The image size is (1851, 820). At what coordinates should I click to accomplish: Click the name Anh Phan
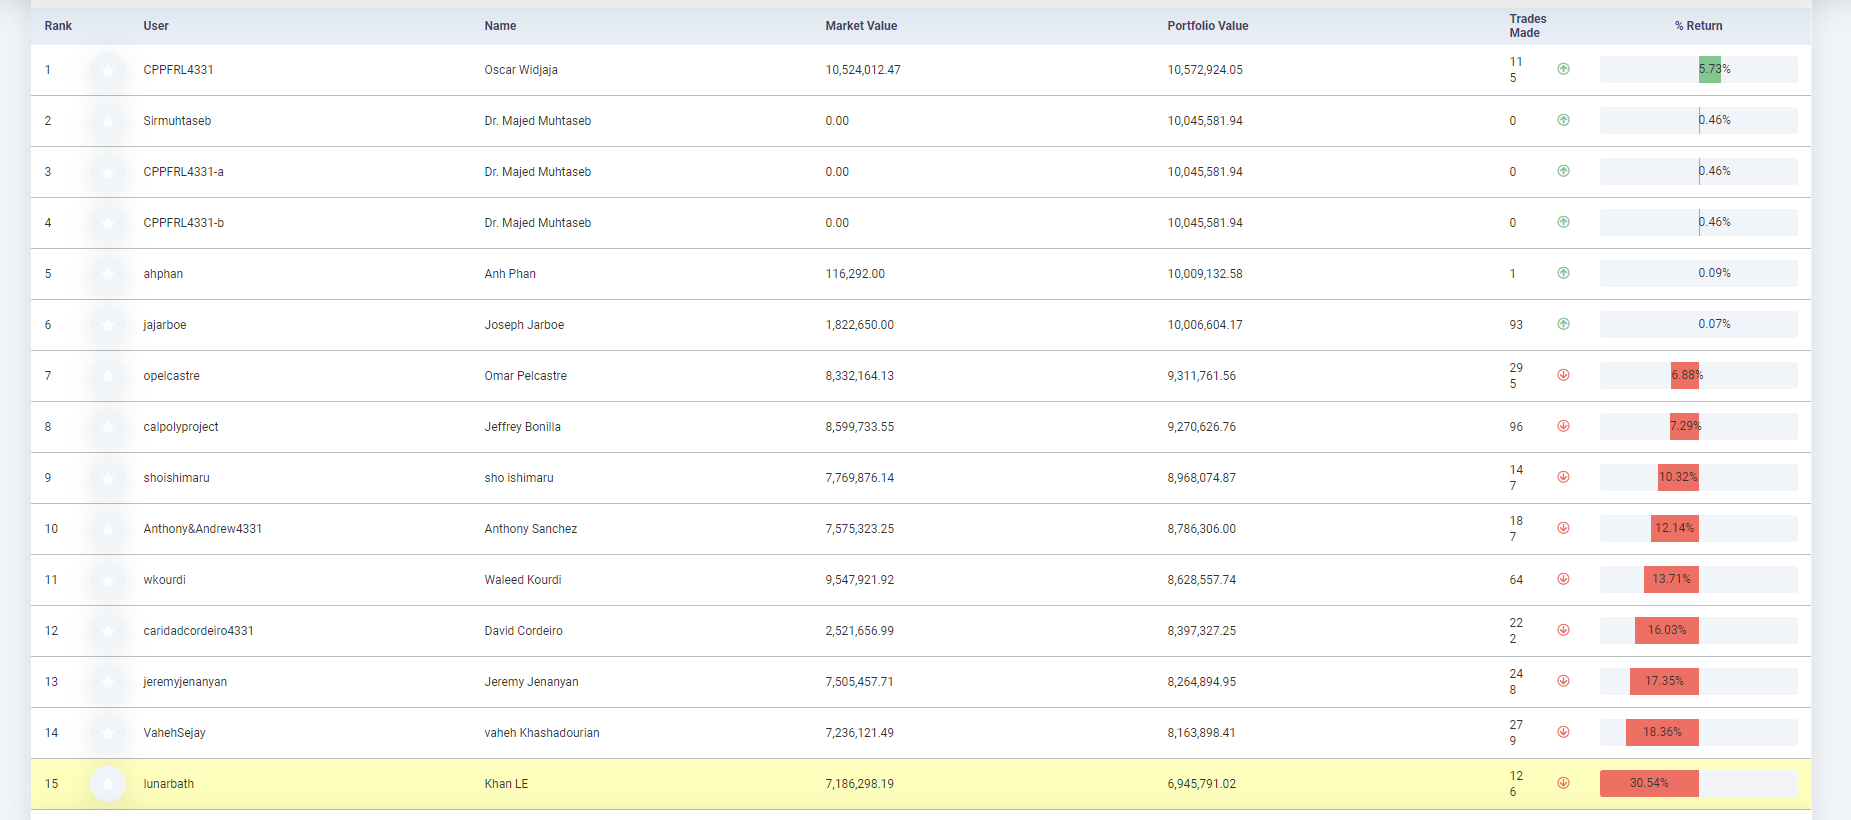(x=510, y=274)
